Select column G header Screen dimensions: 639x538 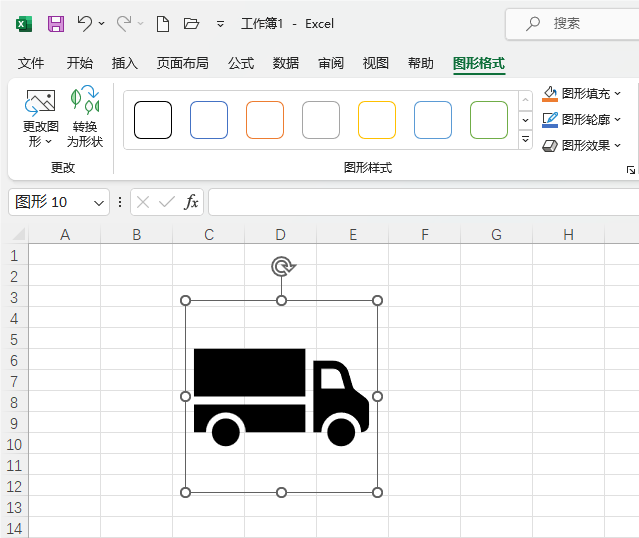click(x=496, y=234)
